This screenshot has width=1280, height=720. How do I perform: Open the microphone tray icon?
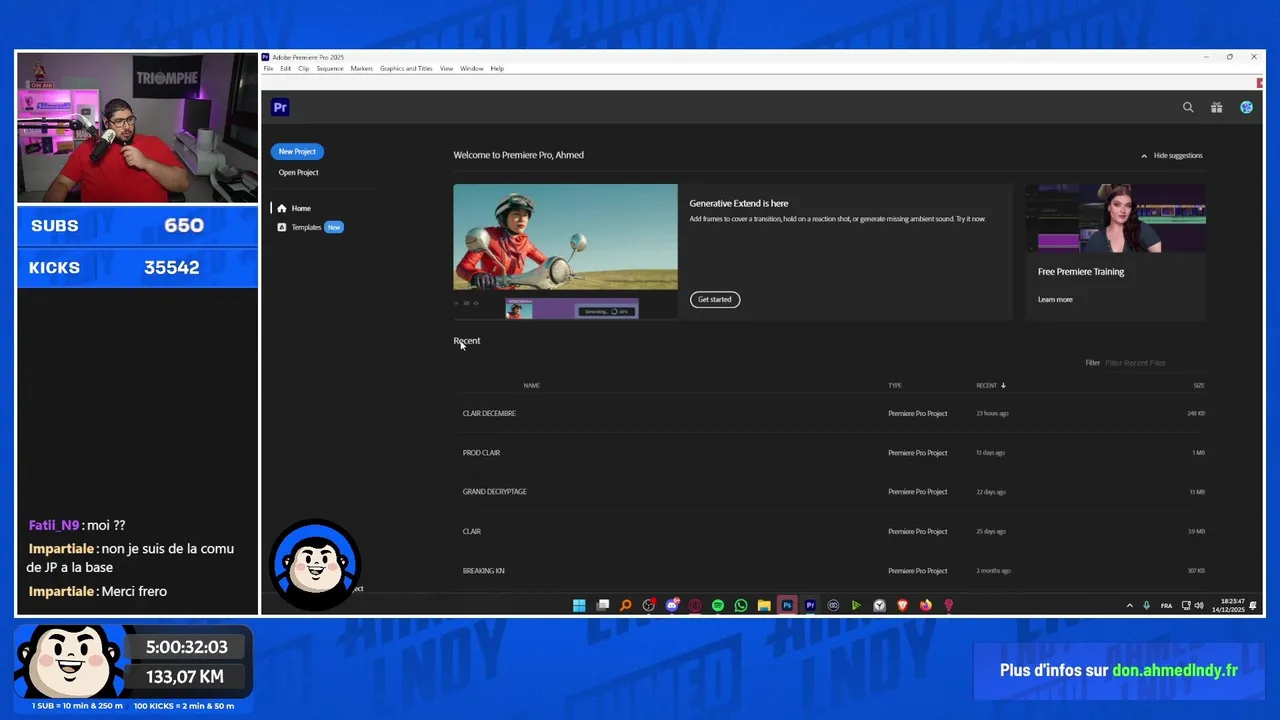(x=1146, y=605)
